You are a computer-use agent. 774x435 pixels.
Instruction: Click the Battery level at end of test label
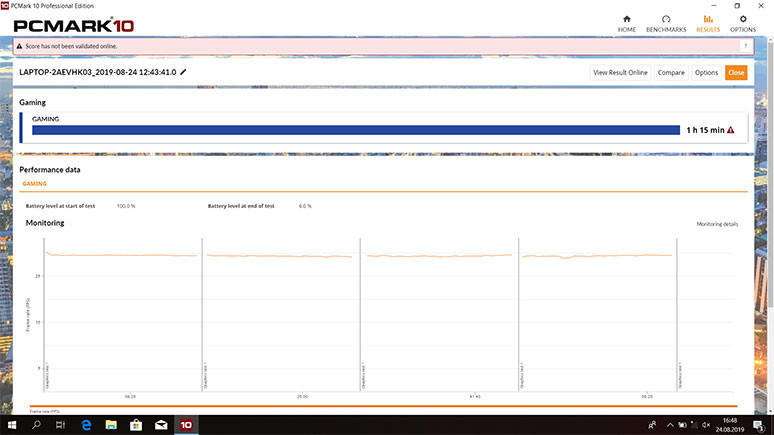click(241, 206)
